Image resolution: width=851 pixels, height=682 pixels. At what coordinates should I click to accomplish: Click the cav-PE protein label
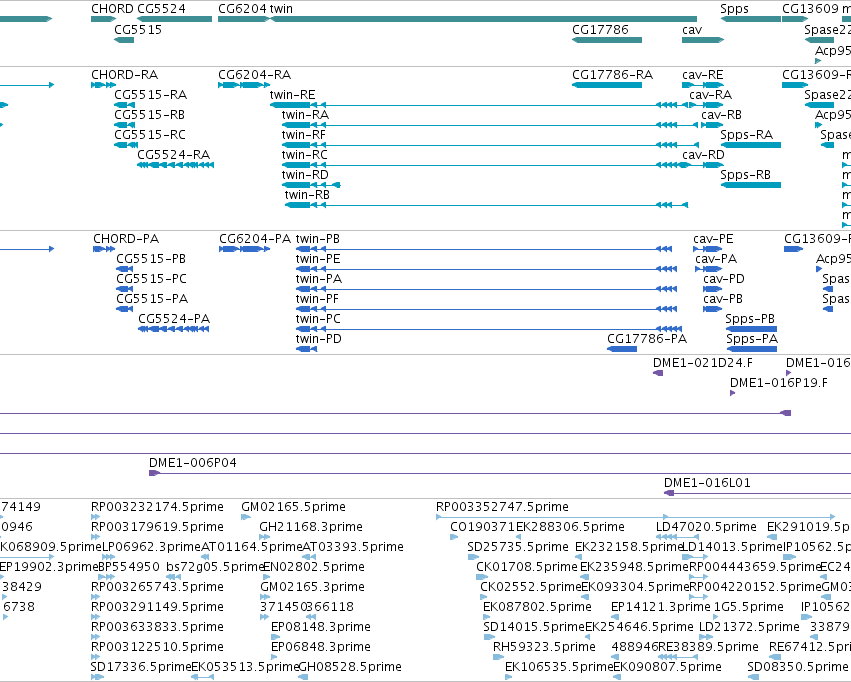713,239
